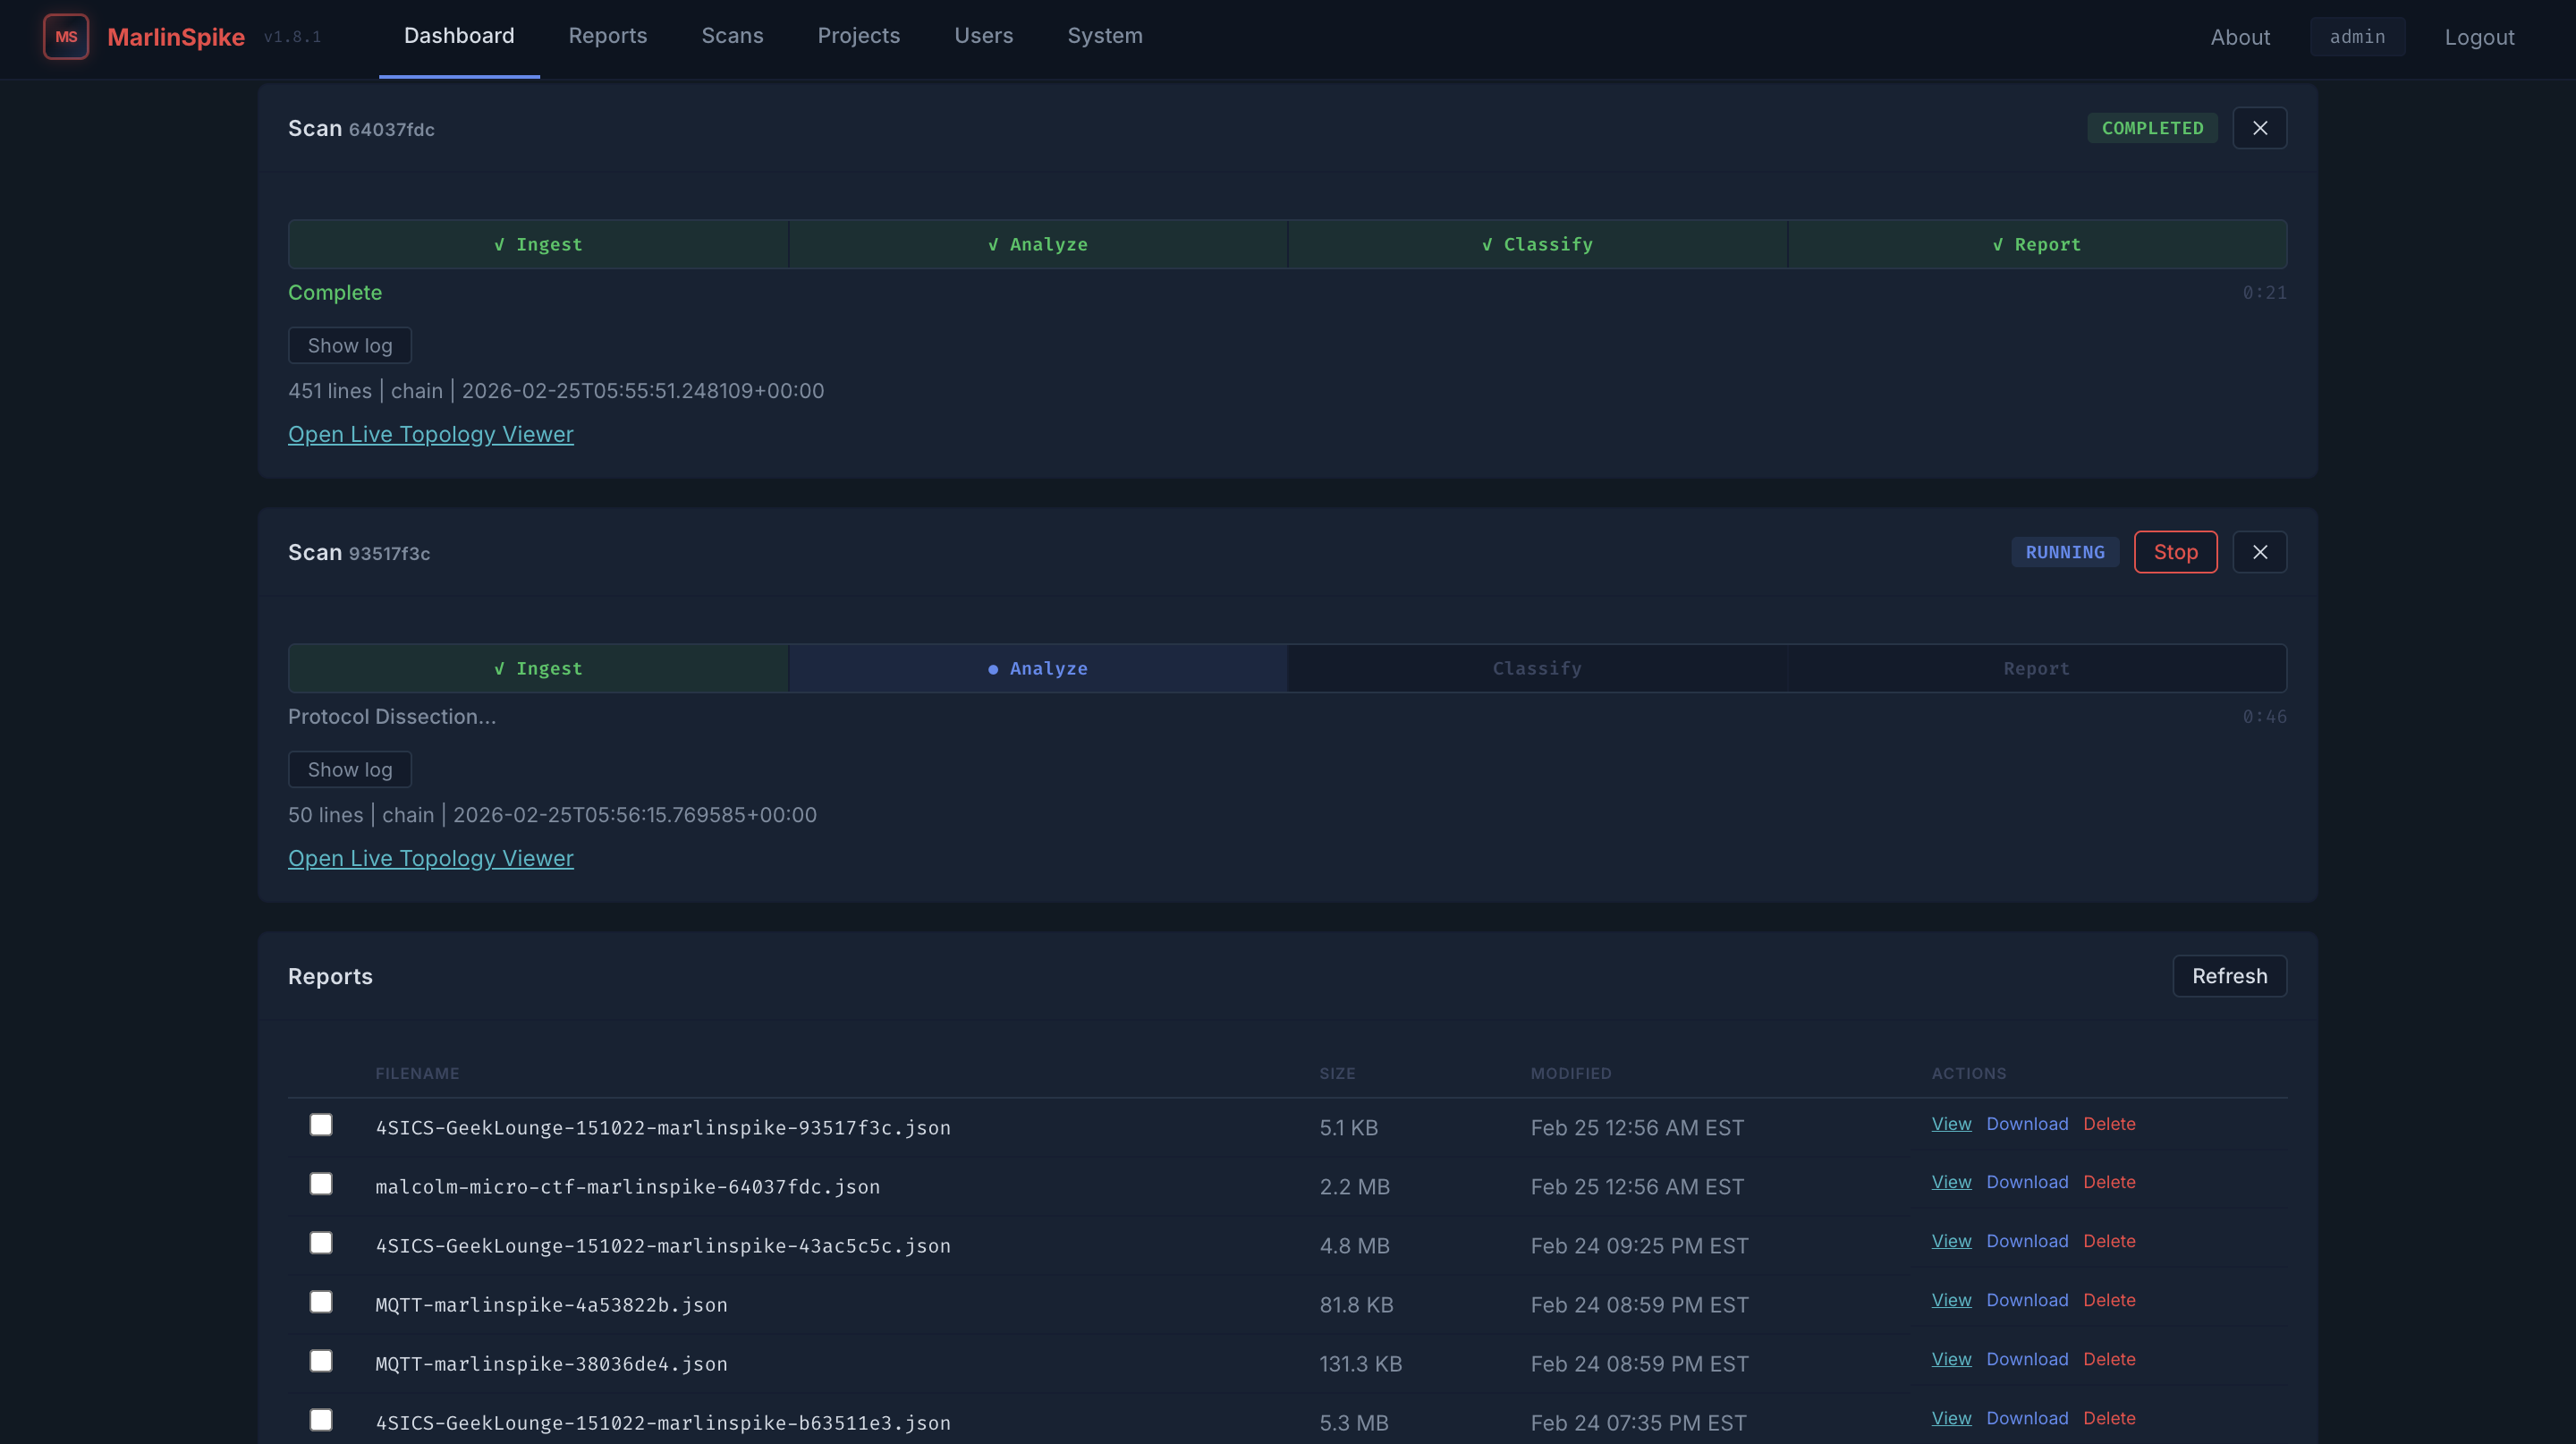This screenshot has height=1444, width=2576.
Task: Stop the running scan 93517f3c
Action: point(2175,551)
